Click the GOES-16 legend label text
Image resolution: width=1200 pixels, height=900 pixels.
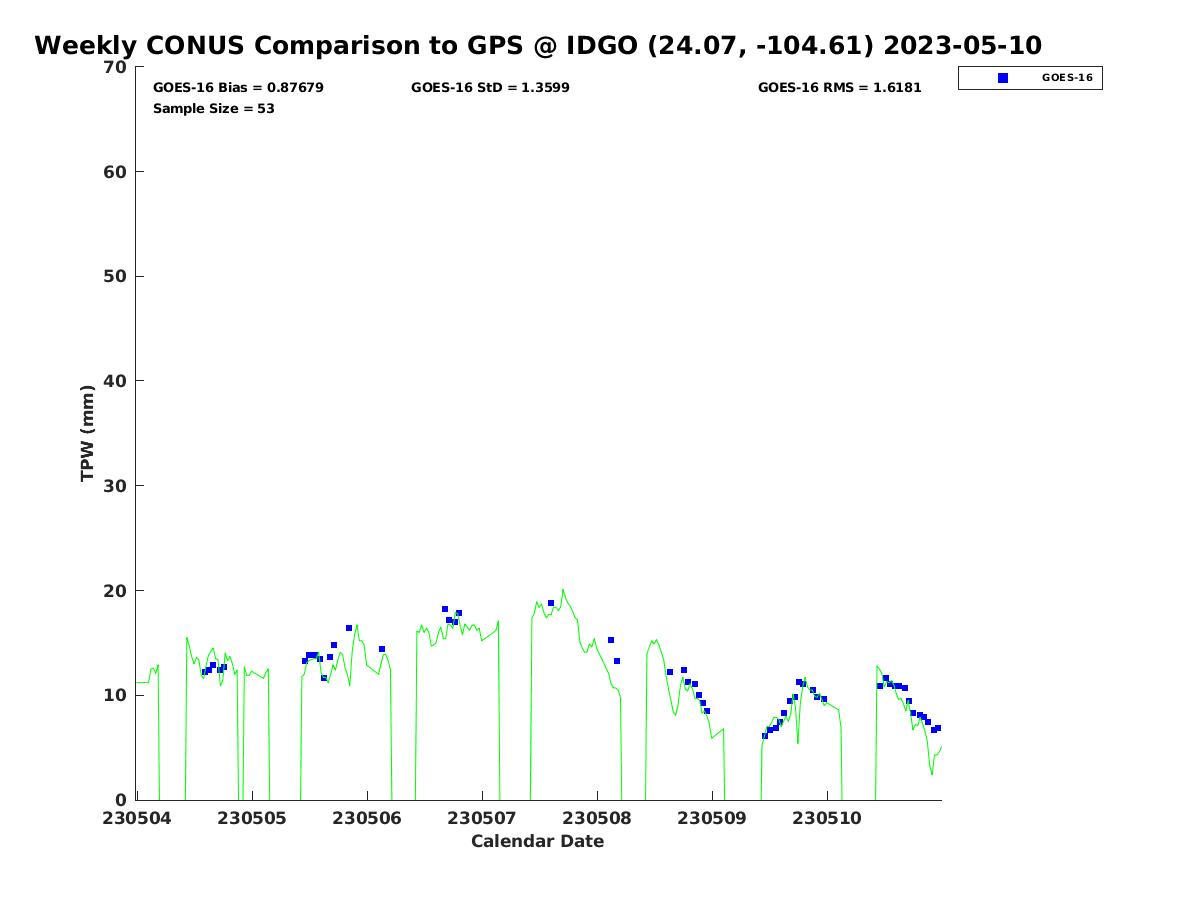click(1067, 78)
